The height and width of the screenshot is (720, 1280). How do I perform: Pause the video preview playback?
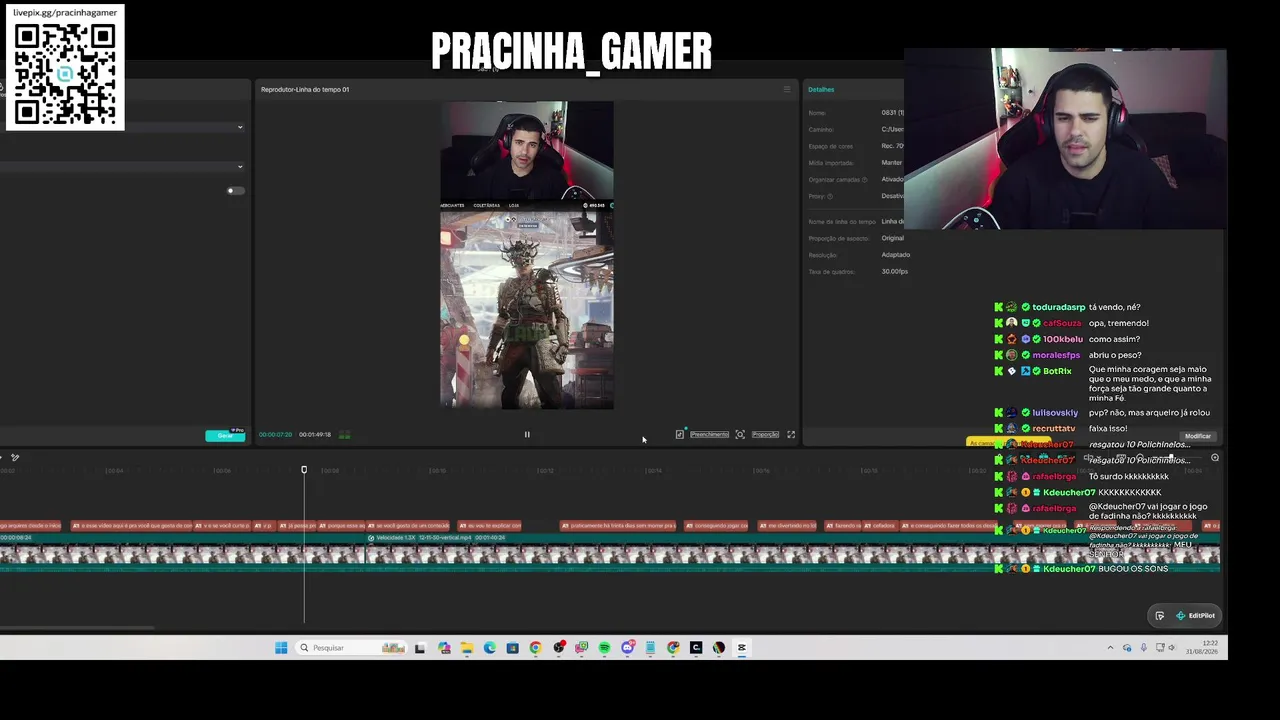(x=527, y=435)
